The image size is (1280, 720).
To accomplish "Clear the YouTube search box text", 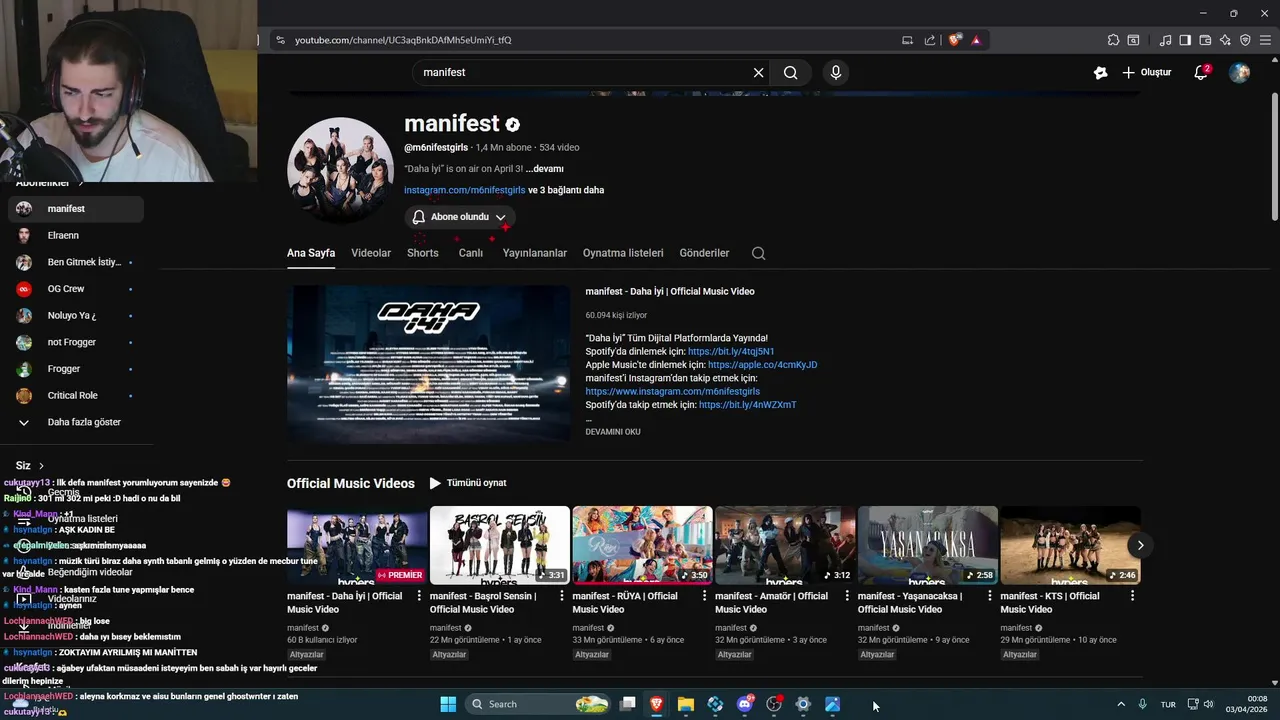I will click(758, 72).
